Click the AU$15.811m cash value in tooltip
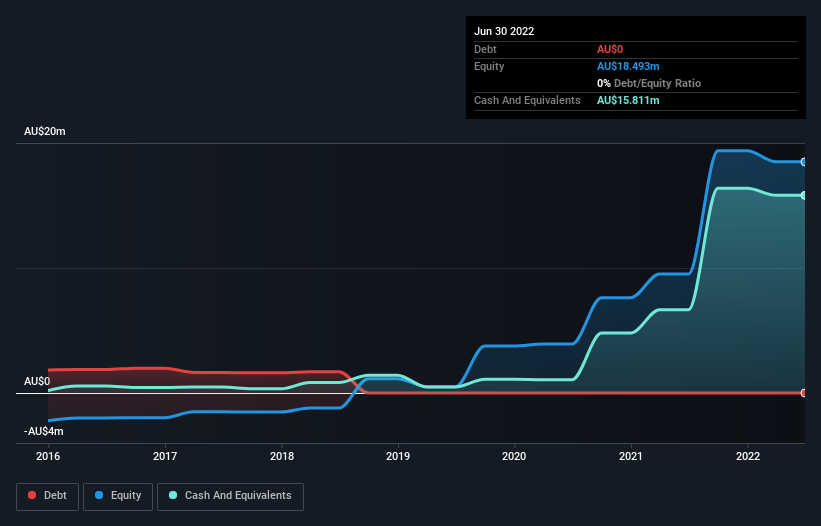The image size is (821, 526). pyautogui.click(x=628, y=100)
